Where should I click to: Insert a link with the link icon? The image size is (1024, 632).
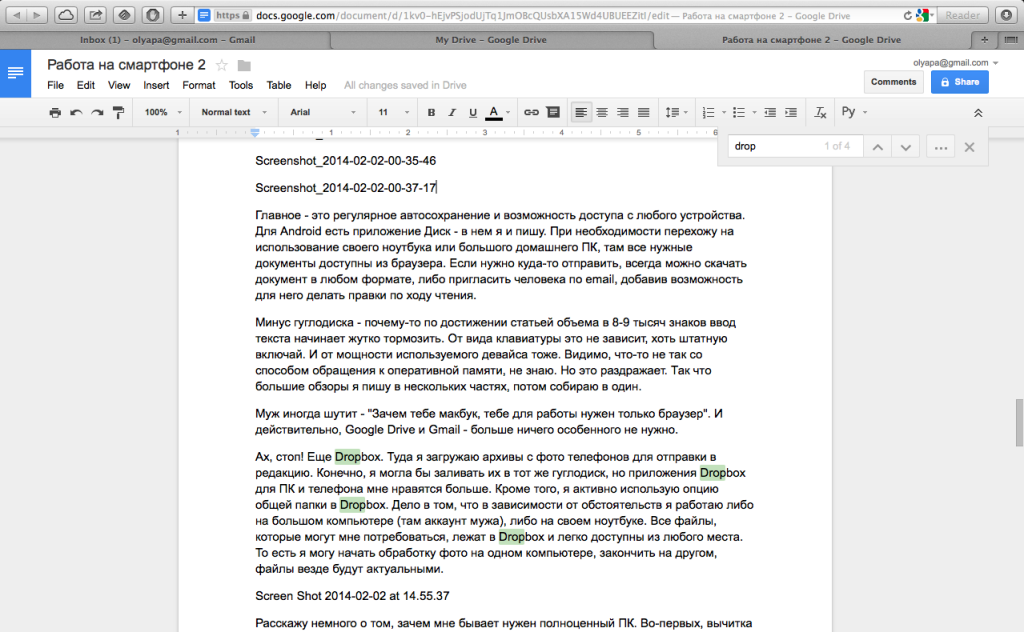(532, 112)
